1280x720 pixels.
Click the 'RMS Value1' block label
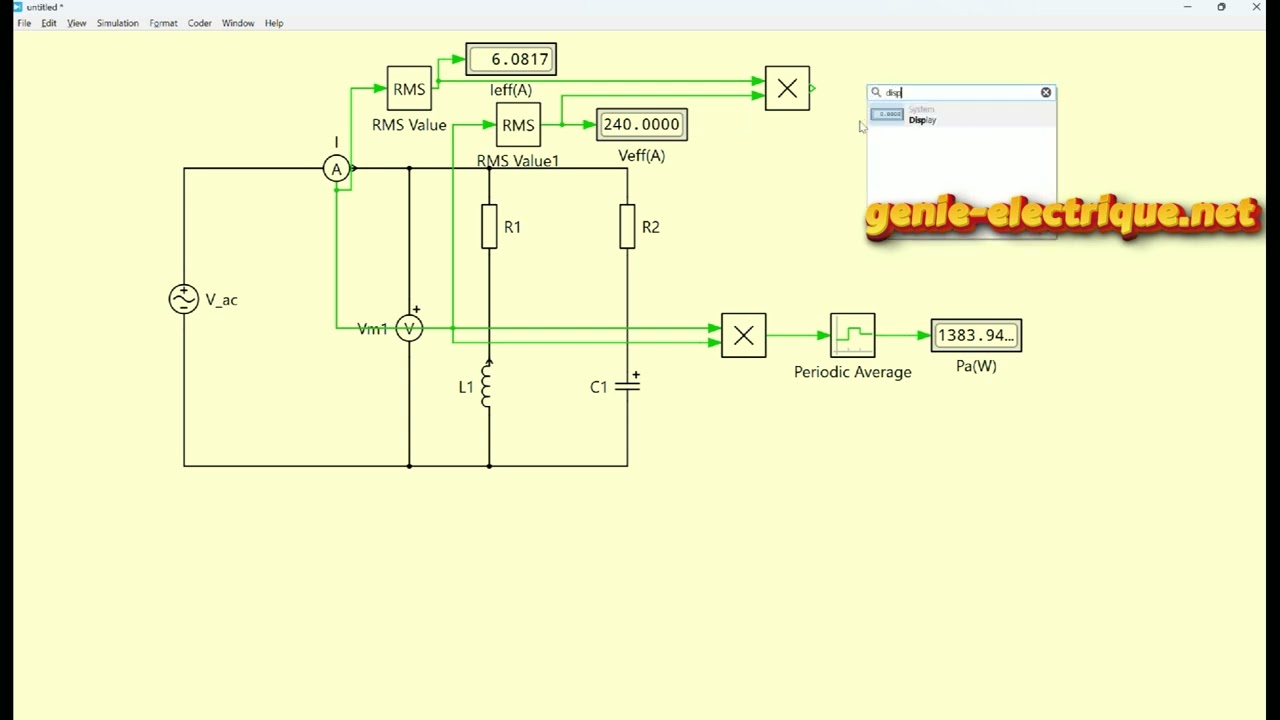pyautogui.click(x=518, y=161)
